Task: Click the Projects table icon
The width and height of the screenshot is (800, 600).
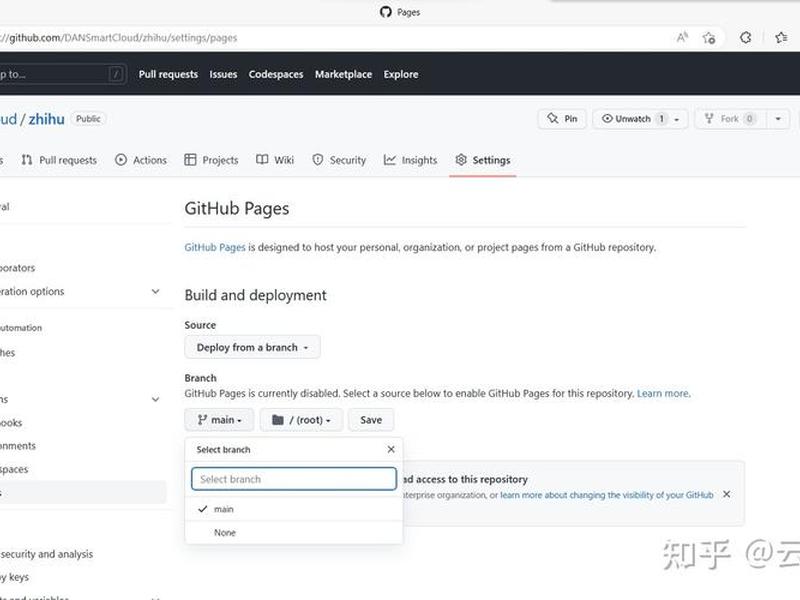Action: 190,160
